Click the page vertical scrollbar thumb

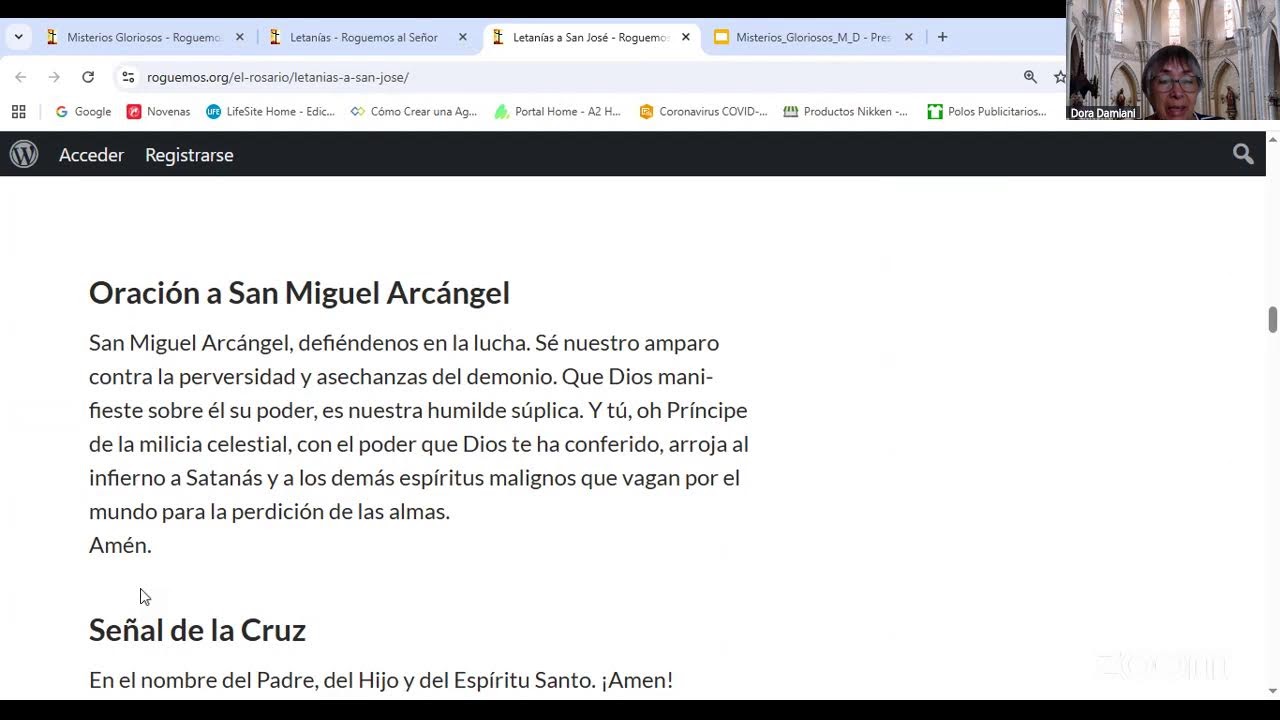[1273, 320]
